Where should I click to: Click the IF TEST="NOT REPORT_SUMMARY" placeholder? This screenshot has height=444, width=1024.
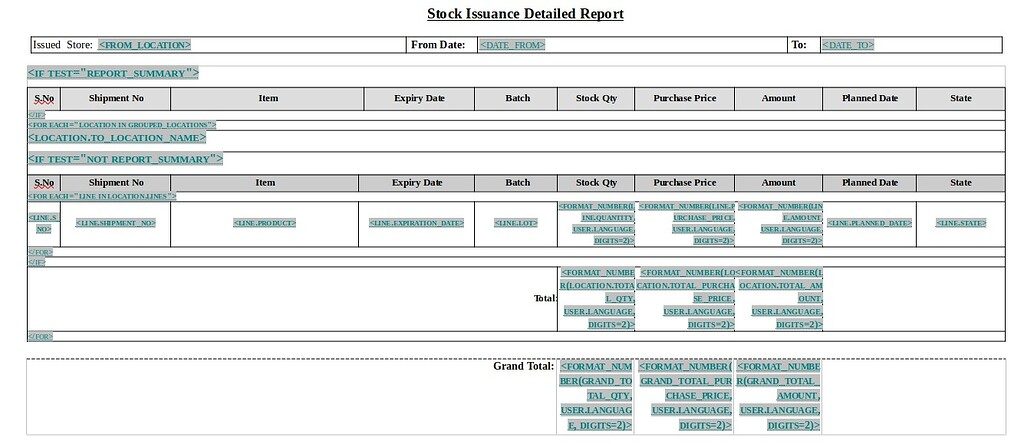(125, 159)
